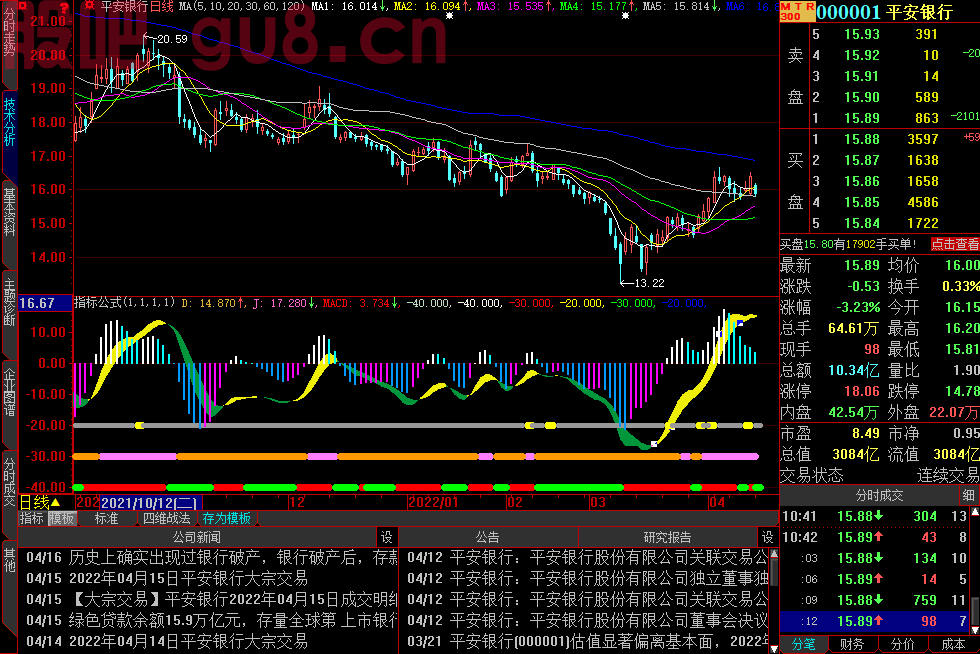This screenshot has height=654, width=980.
Task: Select the 财务 bottom tab
Action: pos(851,644)
